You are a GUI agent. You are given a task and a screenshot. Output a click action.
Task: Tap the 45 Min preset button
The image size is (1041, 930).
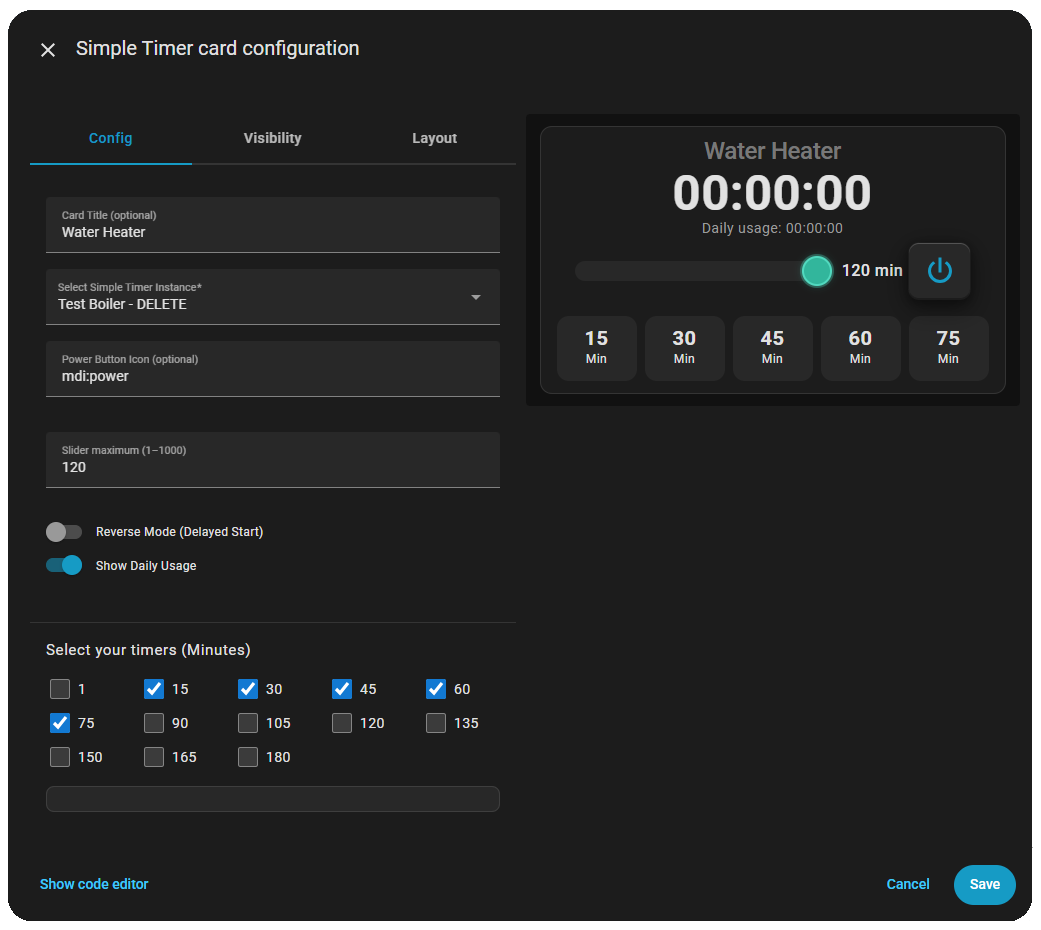(x=772, y=348)
